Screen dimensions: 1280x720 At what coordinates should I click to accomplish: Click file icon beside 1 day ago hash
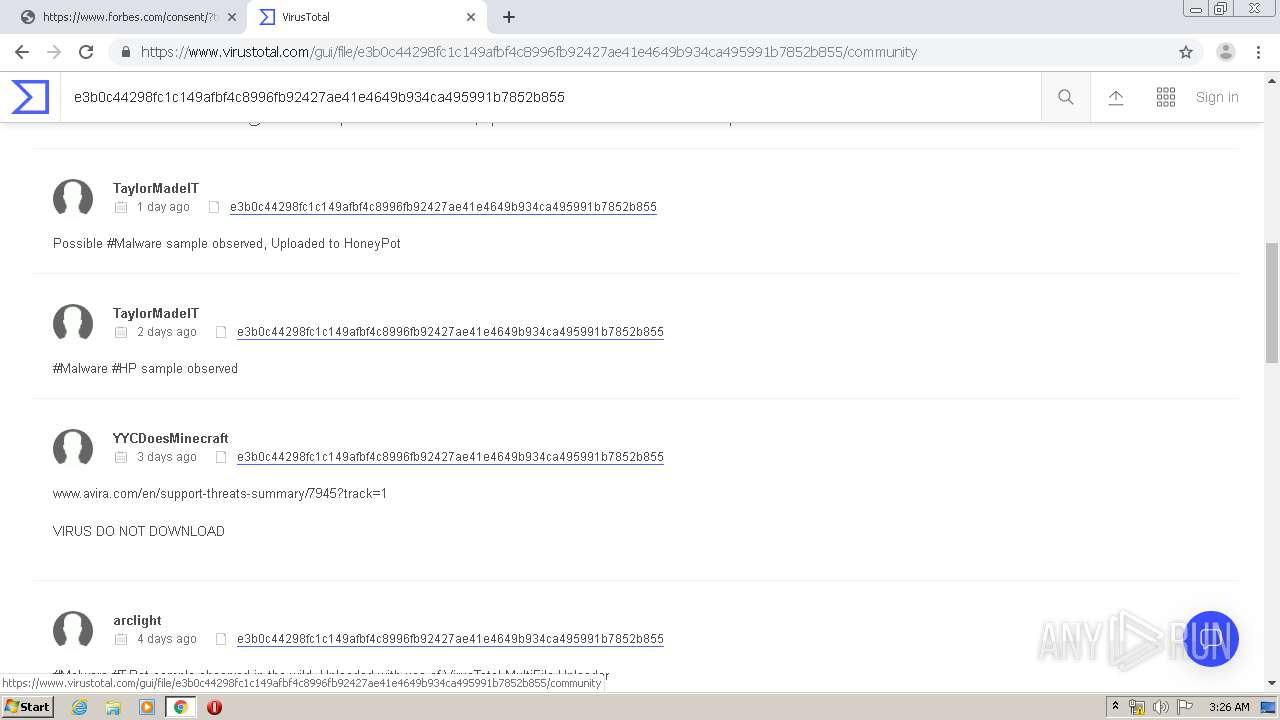point(213,207)
